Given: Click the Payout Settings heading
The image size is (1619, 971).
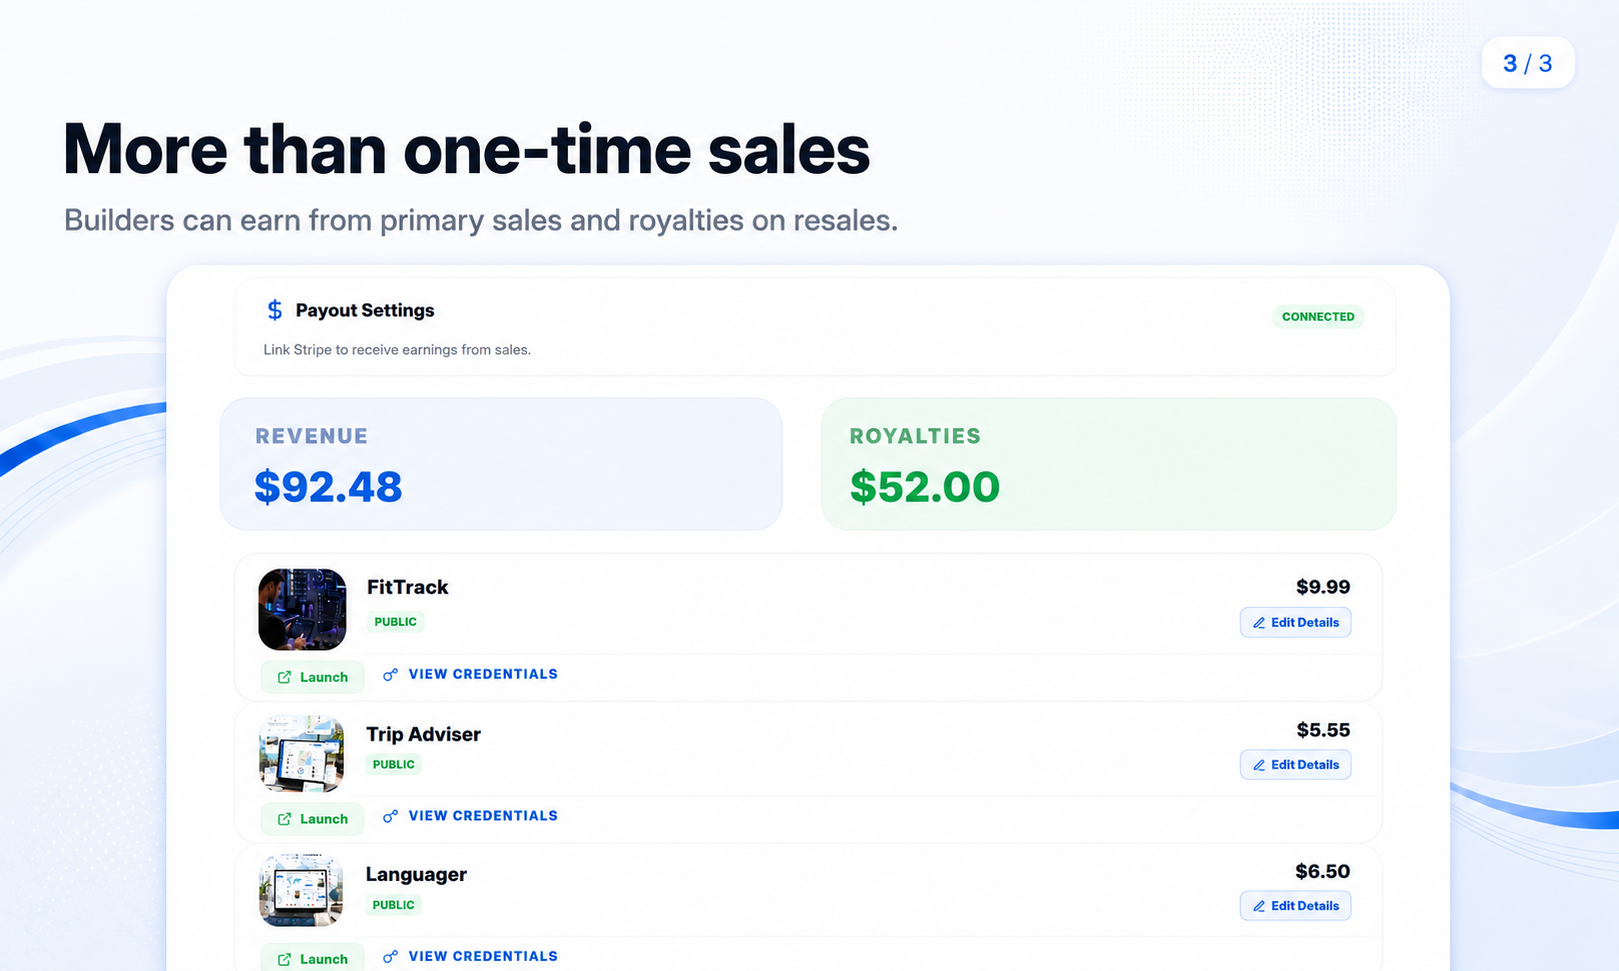Looking at the screenshot, I should 365,310.
